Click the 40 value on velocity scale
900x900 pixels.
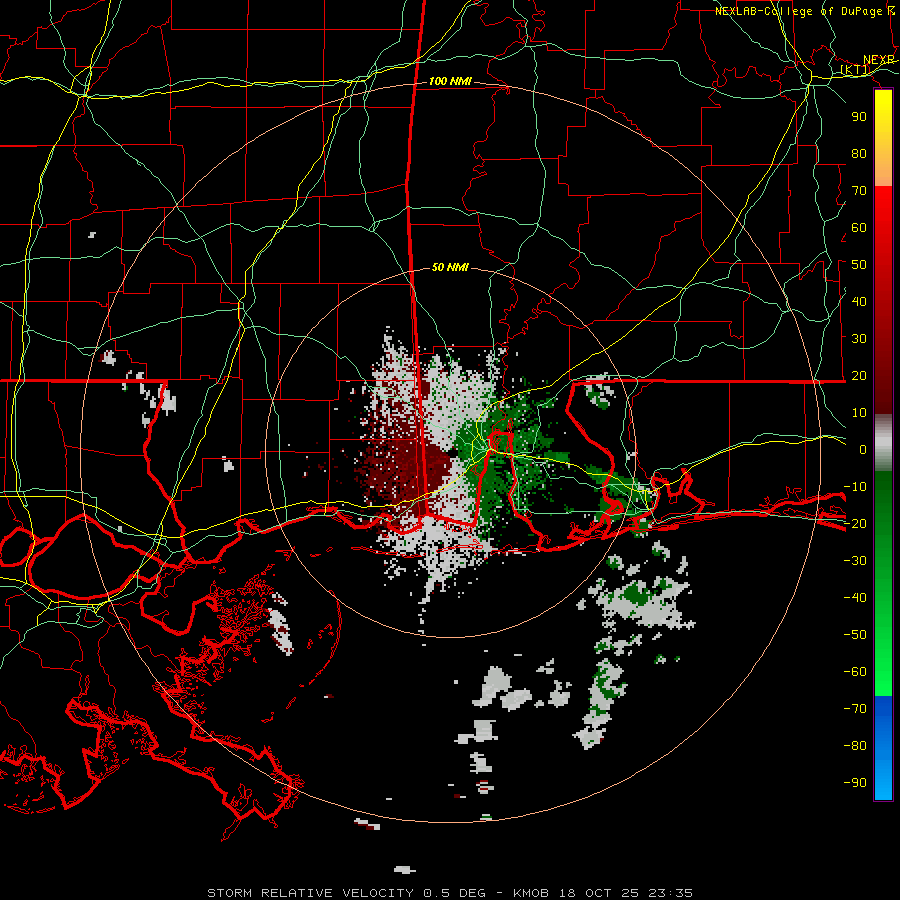[859, 302]
